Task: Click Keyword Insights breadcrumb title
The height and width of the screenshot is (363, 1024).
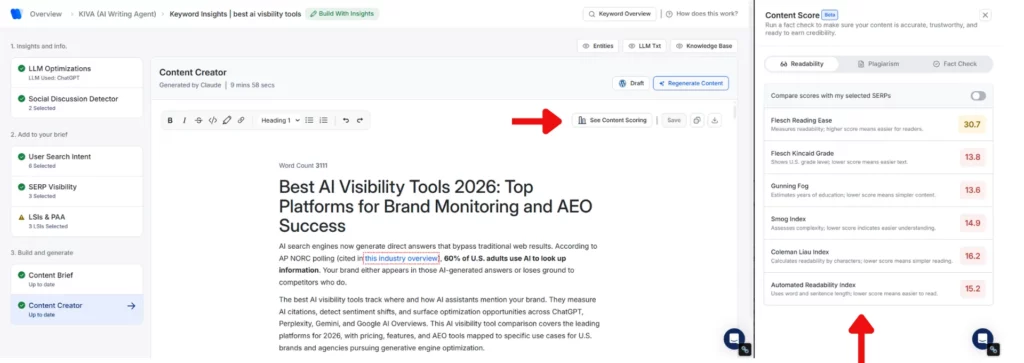Action: point(234,14)
